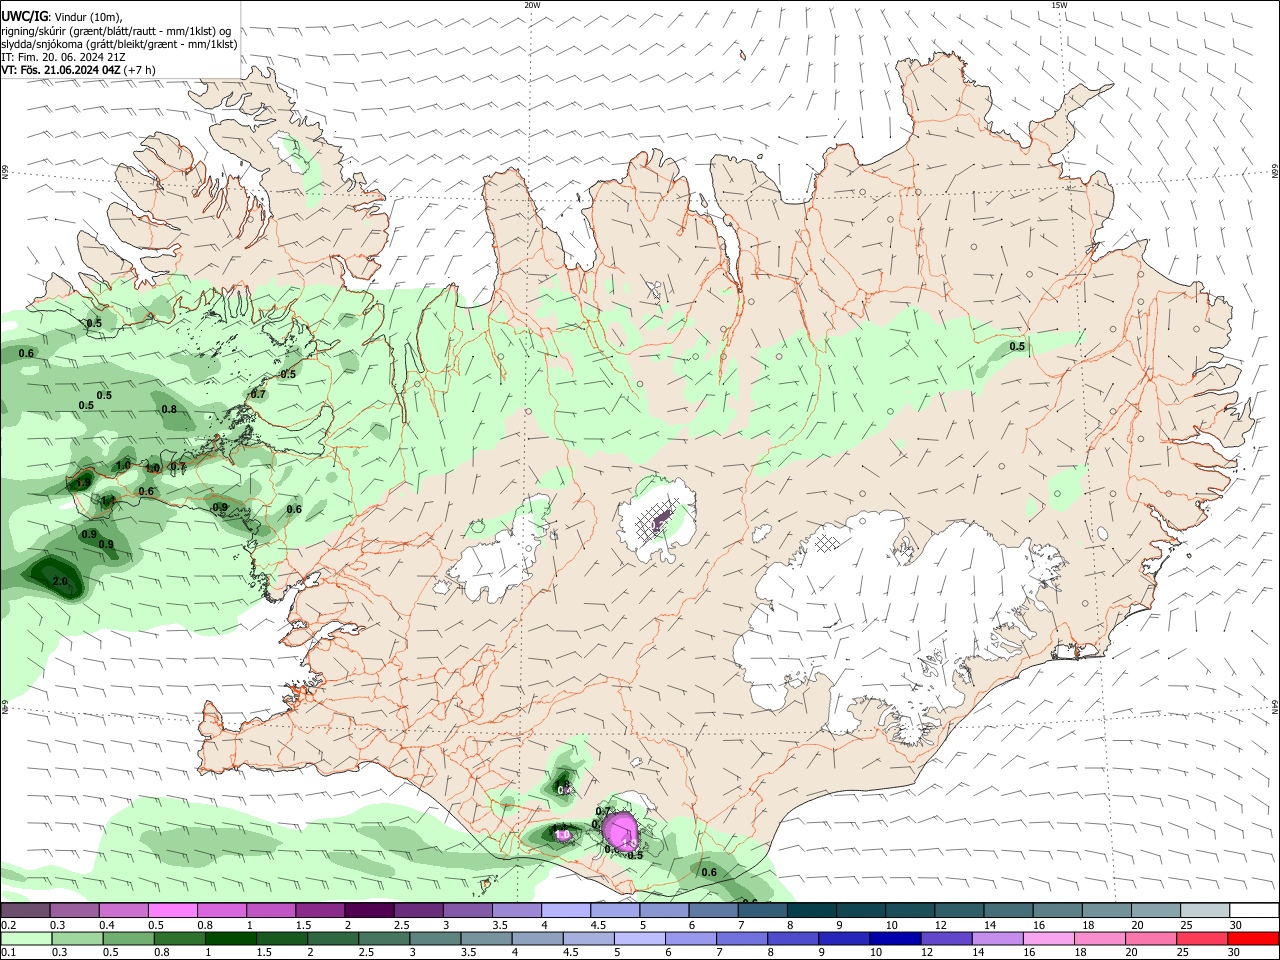Click the UWC/IG title text
Image resolution: width=1280 pixels, height=960 pixels.
tap(25, 16)
